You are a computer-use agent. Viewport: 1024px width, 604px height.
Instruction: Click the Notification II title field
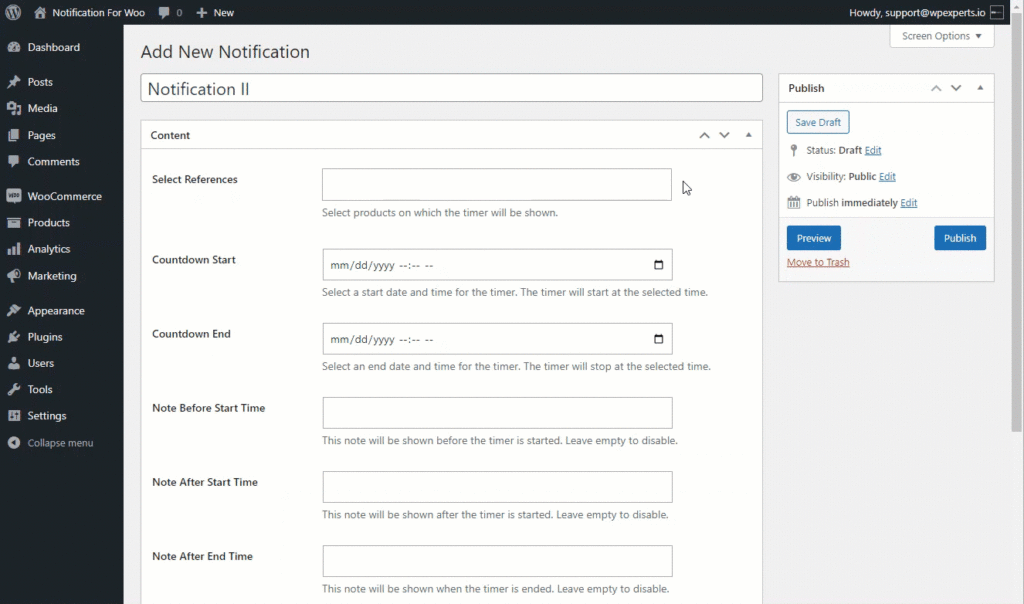coord(451,87)
